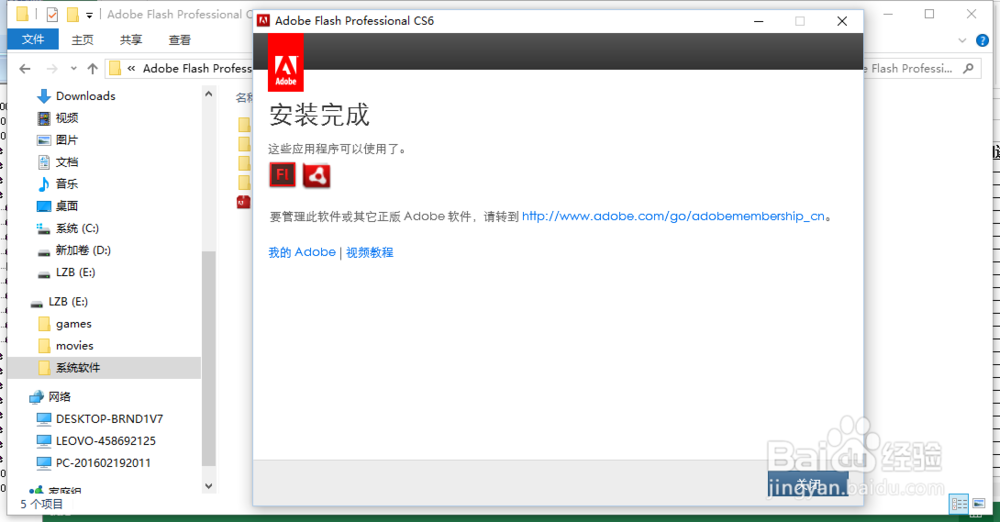Viewport: 1000px width, 522px height.
Task: Go forward in File Explorer
Action: [x=52, y=68]
